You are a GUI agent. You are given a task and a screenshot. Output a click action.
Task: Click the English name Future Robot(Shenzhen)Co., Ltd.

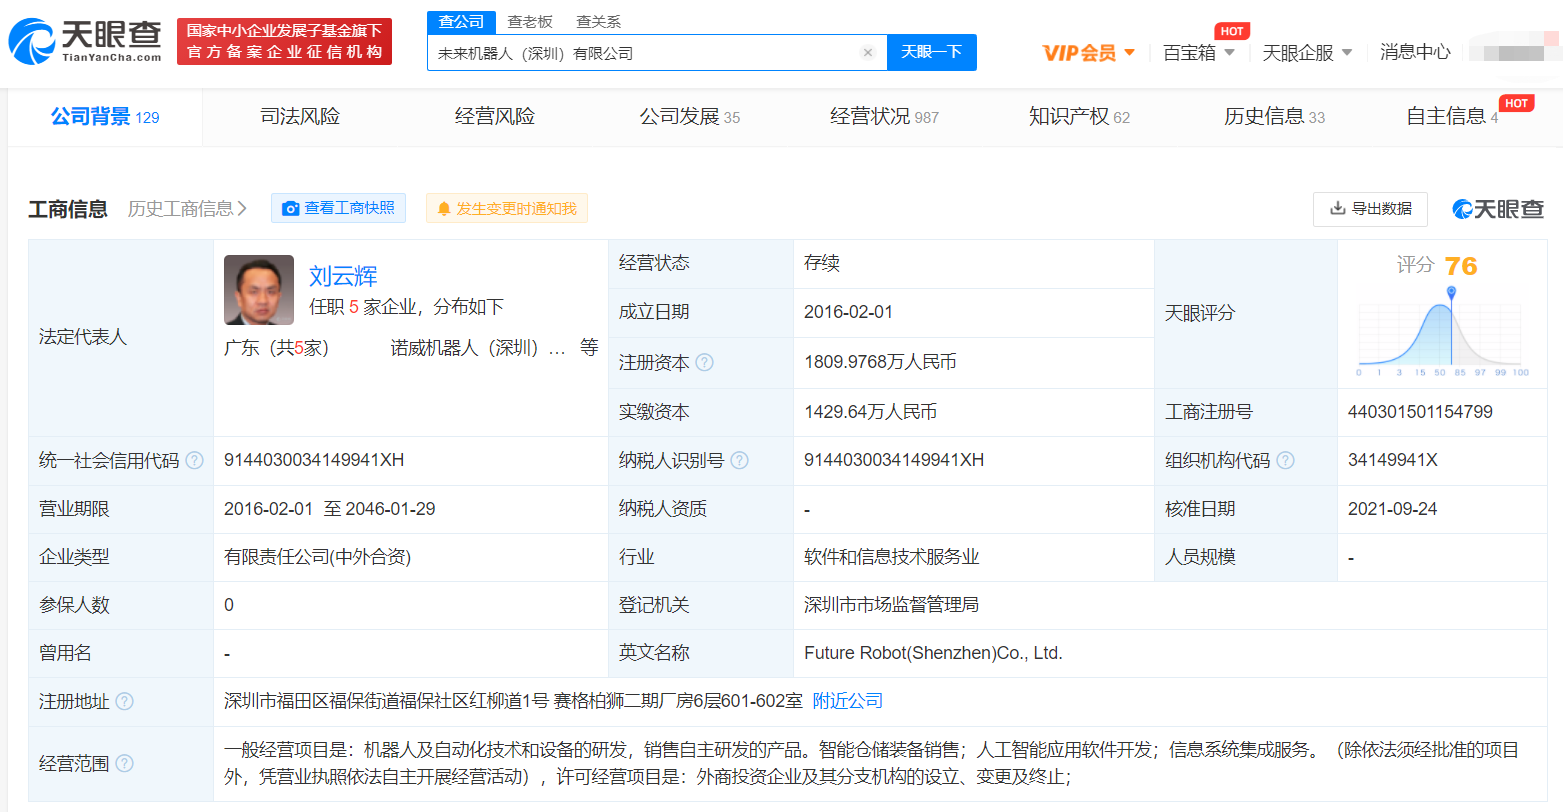(x=933, y=653)
